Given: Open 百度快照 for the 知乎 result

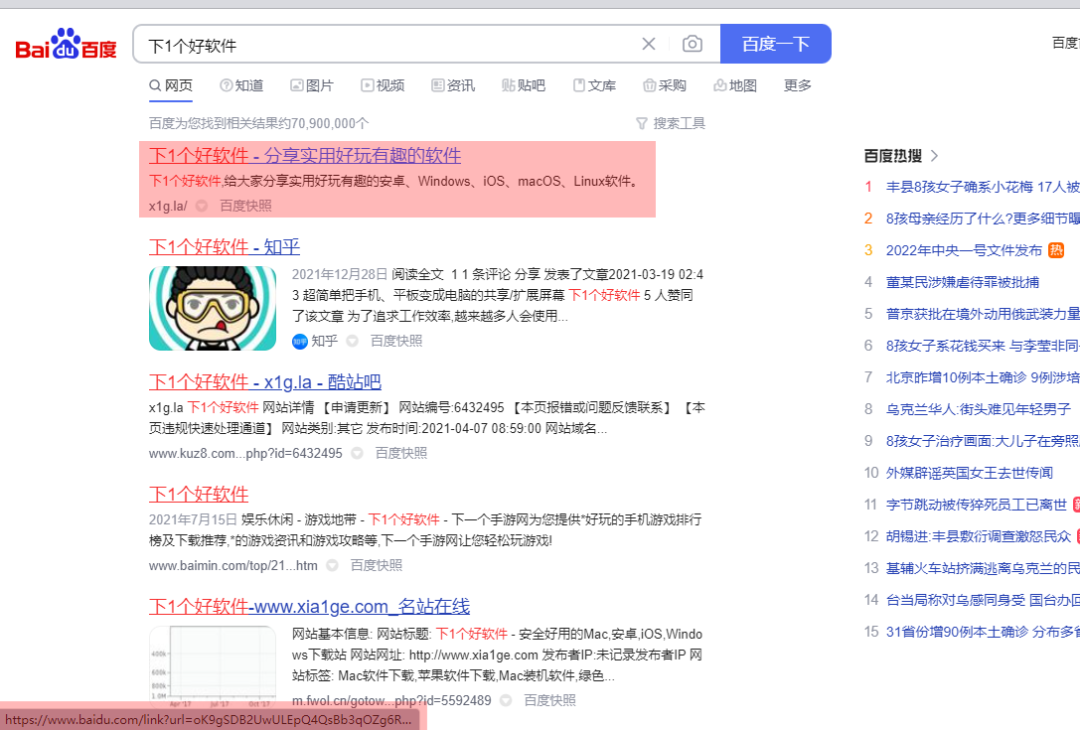Looking at the screenshot, I should tap(396, 341).
